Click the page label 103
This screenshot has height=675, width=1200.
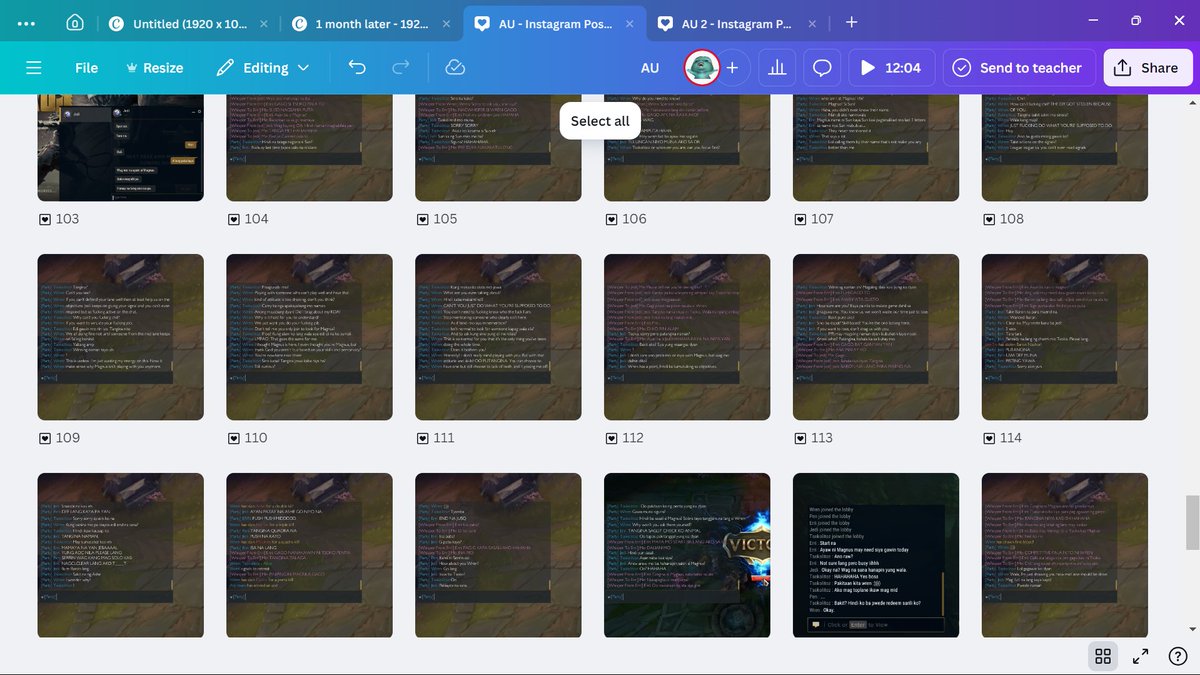coord(68,219)
